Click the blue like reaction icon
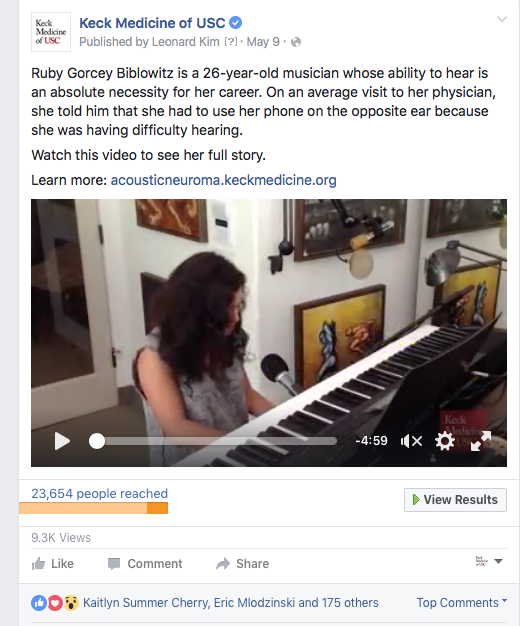The height and width of the screenshot is (626, 520). [x=39, y=603]
